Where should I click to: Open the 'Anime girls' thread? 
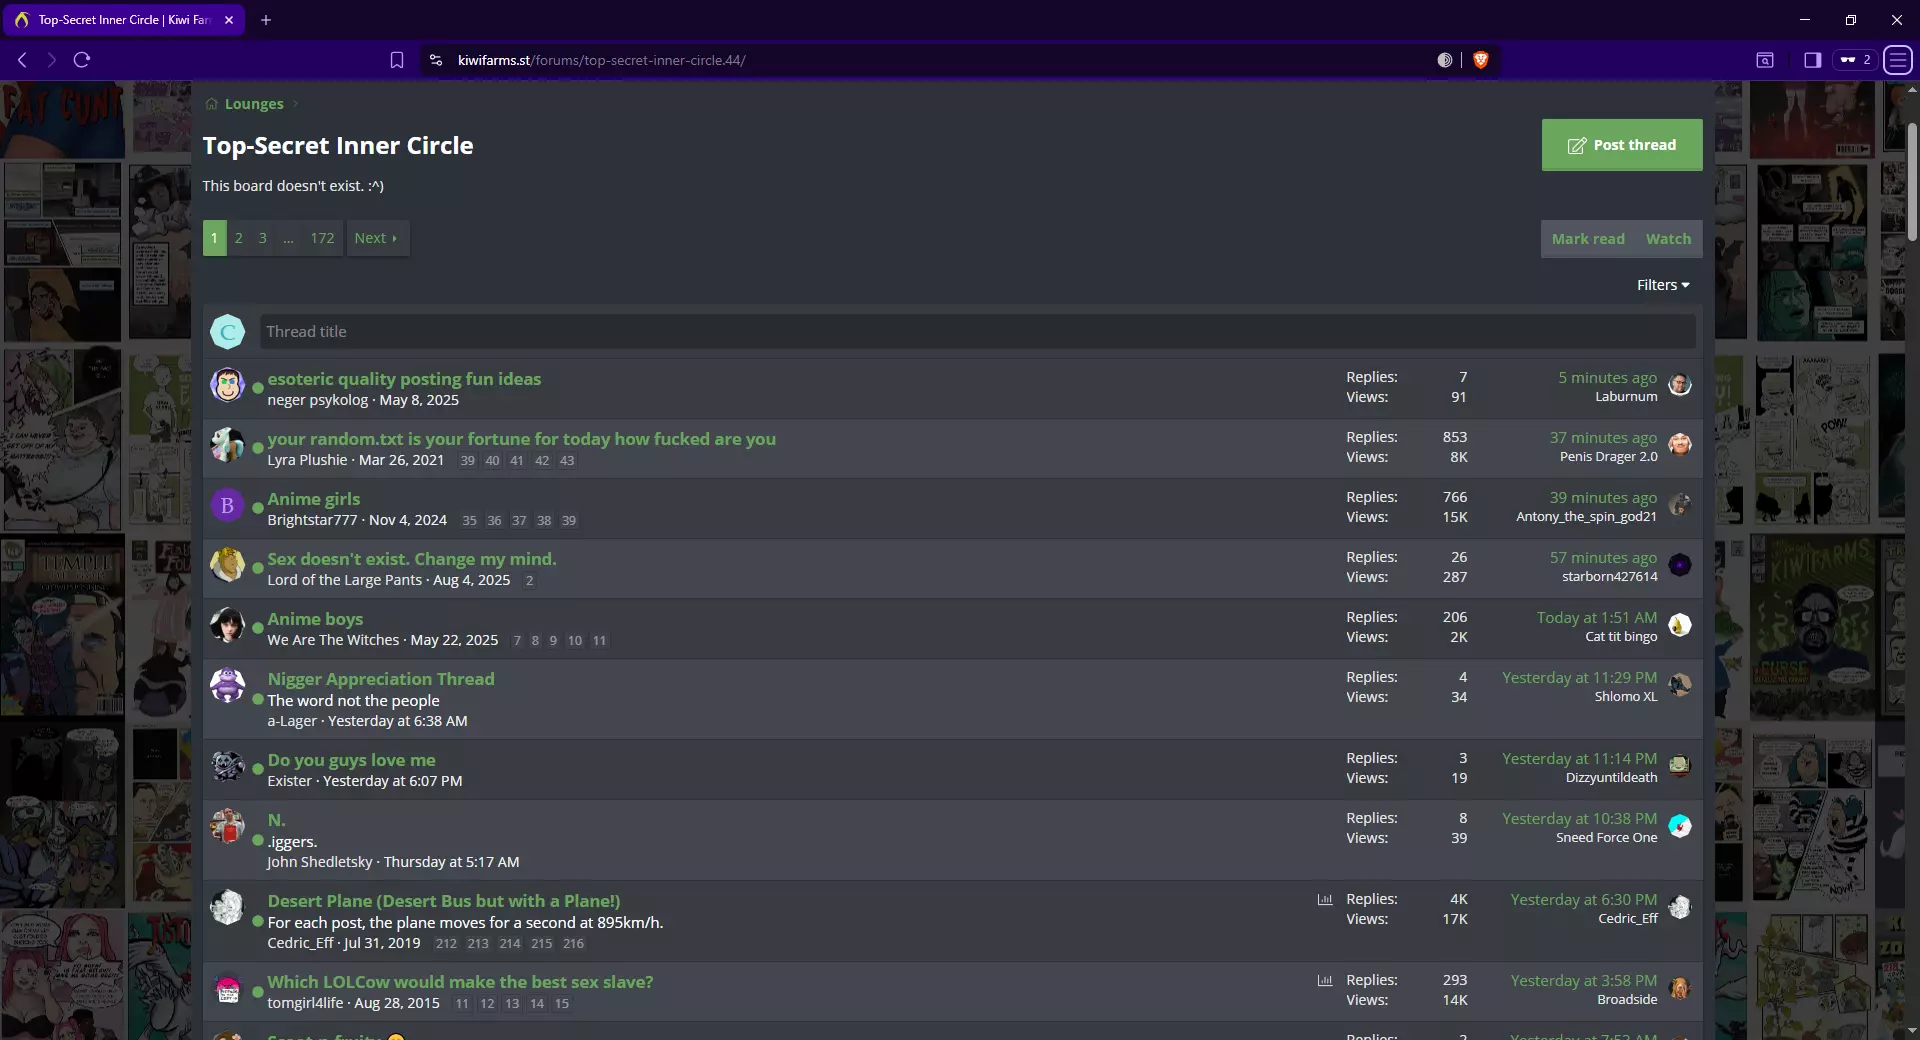[314, 499]
